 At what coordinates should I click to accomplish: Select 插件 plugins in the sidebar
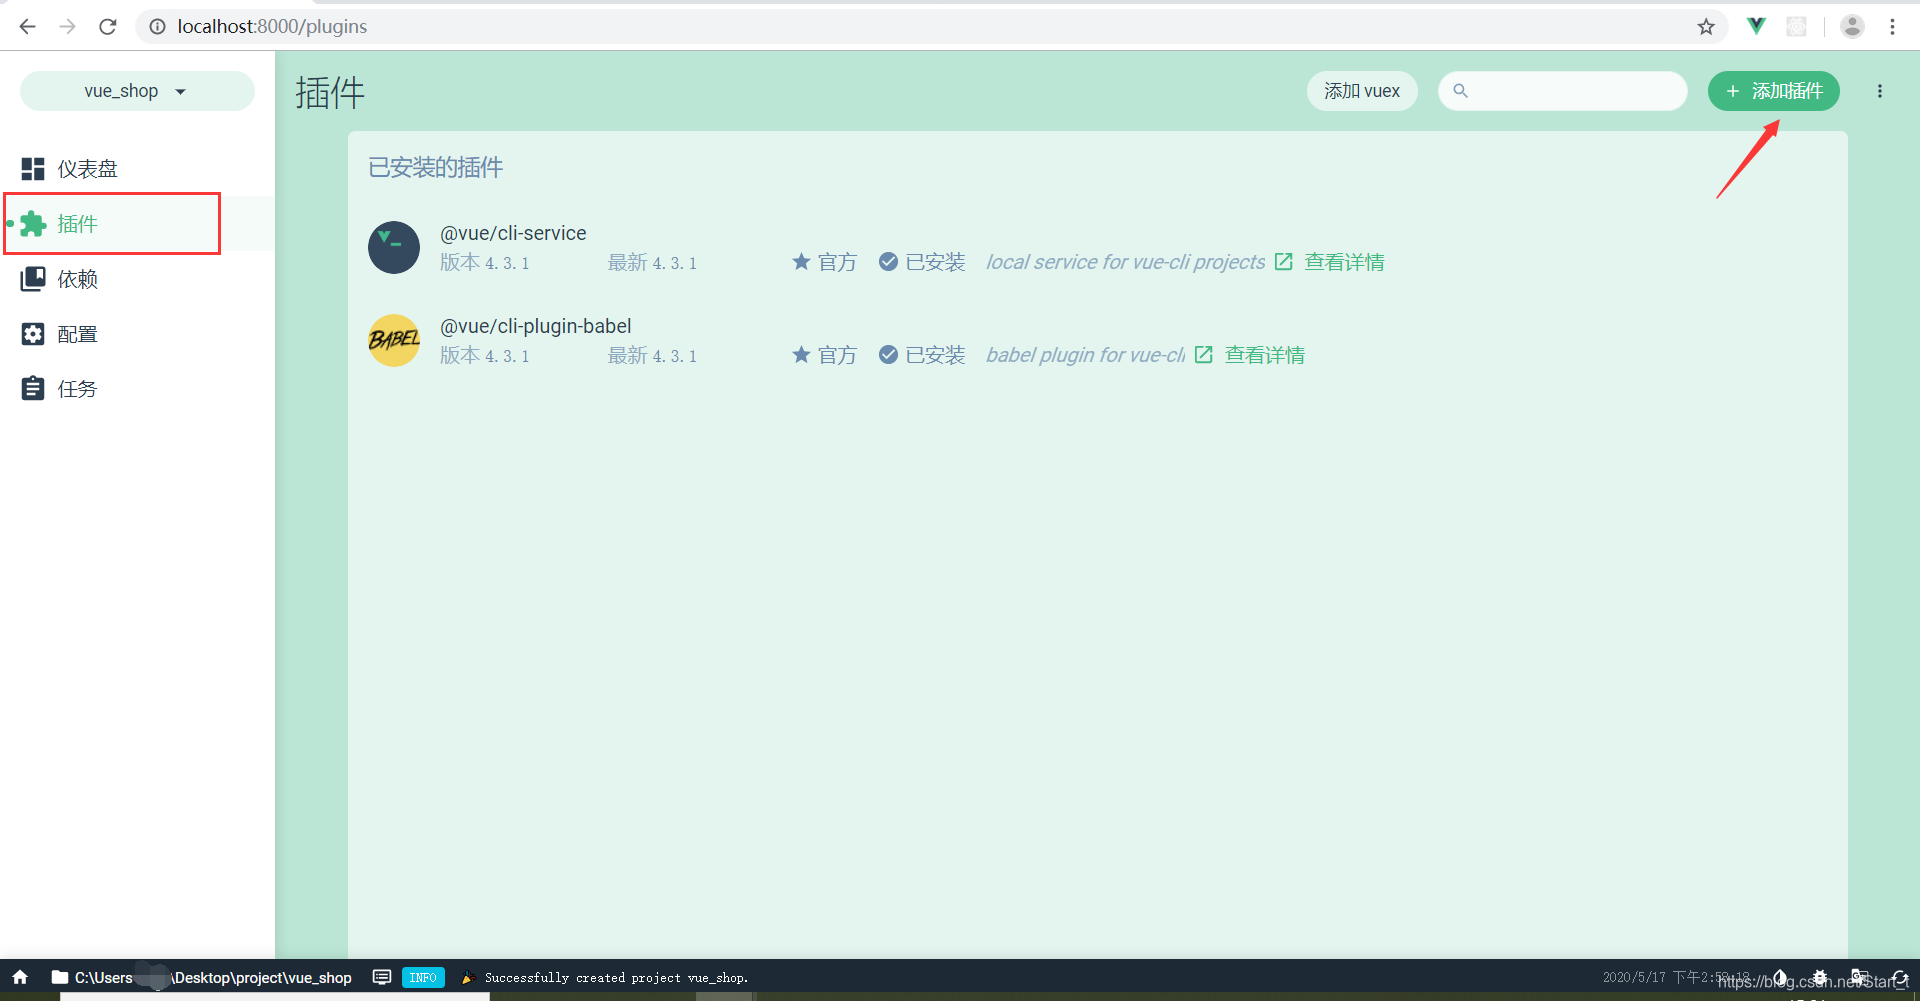pyautogui.click(x=137, y=224)
